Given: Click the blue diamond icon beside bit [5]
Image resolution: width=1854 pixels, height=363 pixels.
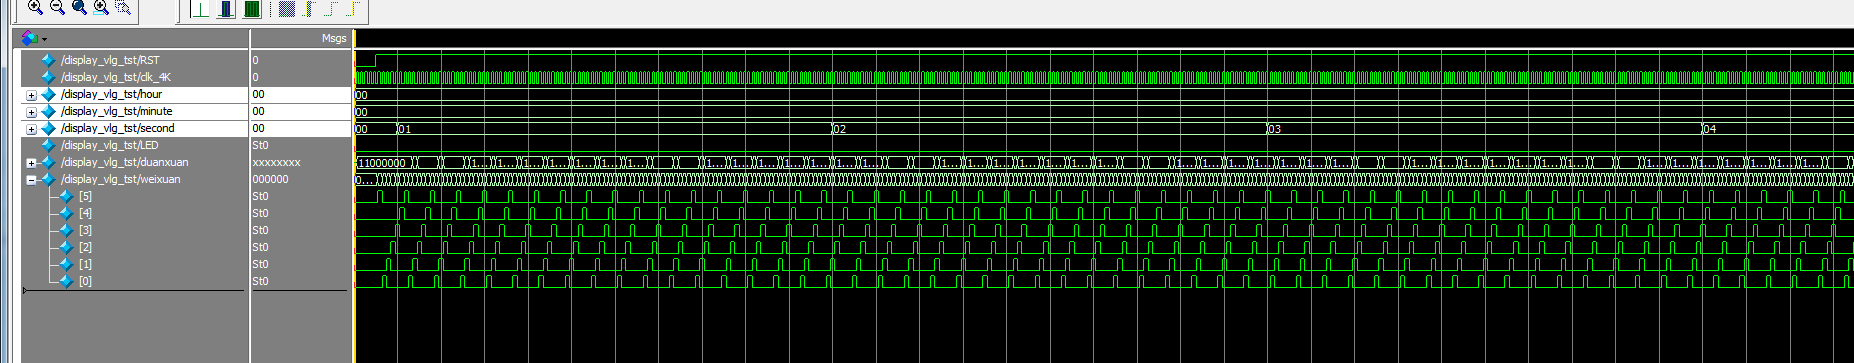Looking at the screenshot, I should pyautogui.click(x=66, y=196).
